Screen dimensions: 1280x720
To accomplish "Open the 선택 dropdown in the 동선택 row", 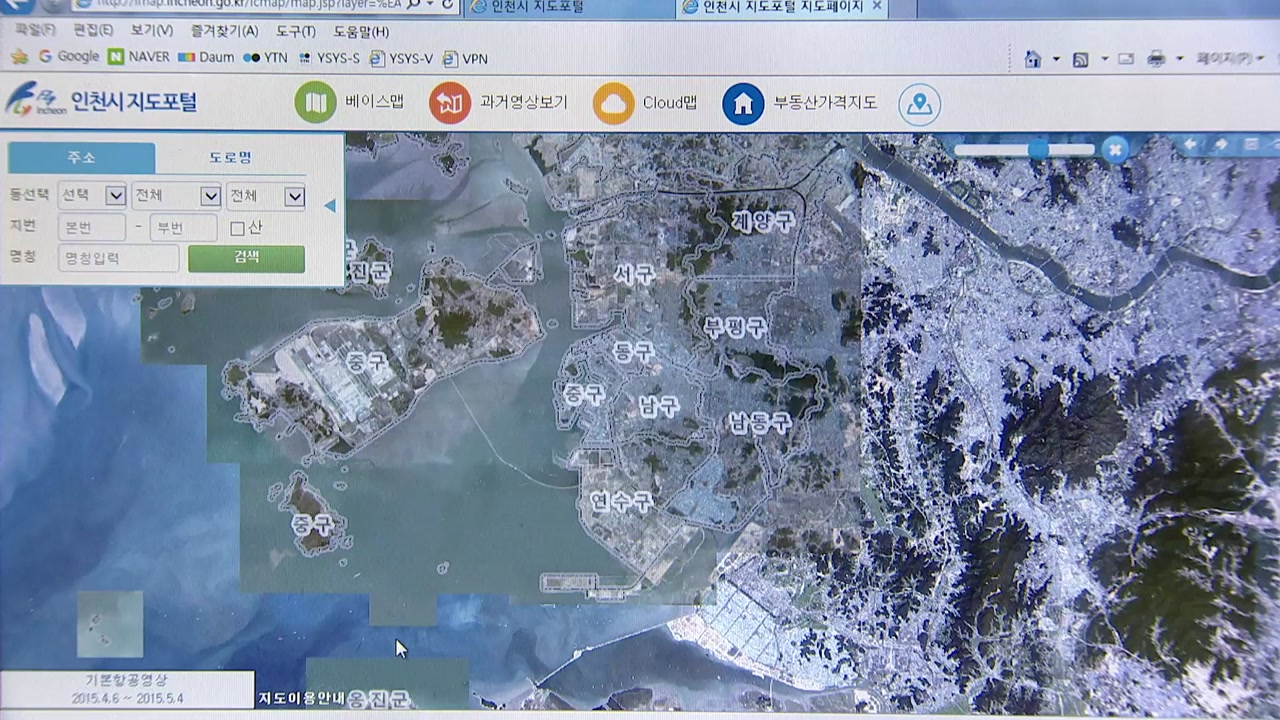I will [x=92, y=196].
